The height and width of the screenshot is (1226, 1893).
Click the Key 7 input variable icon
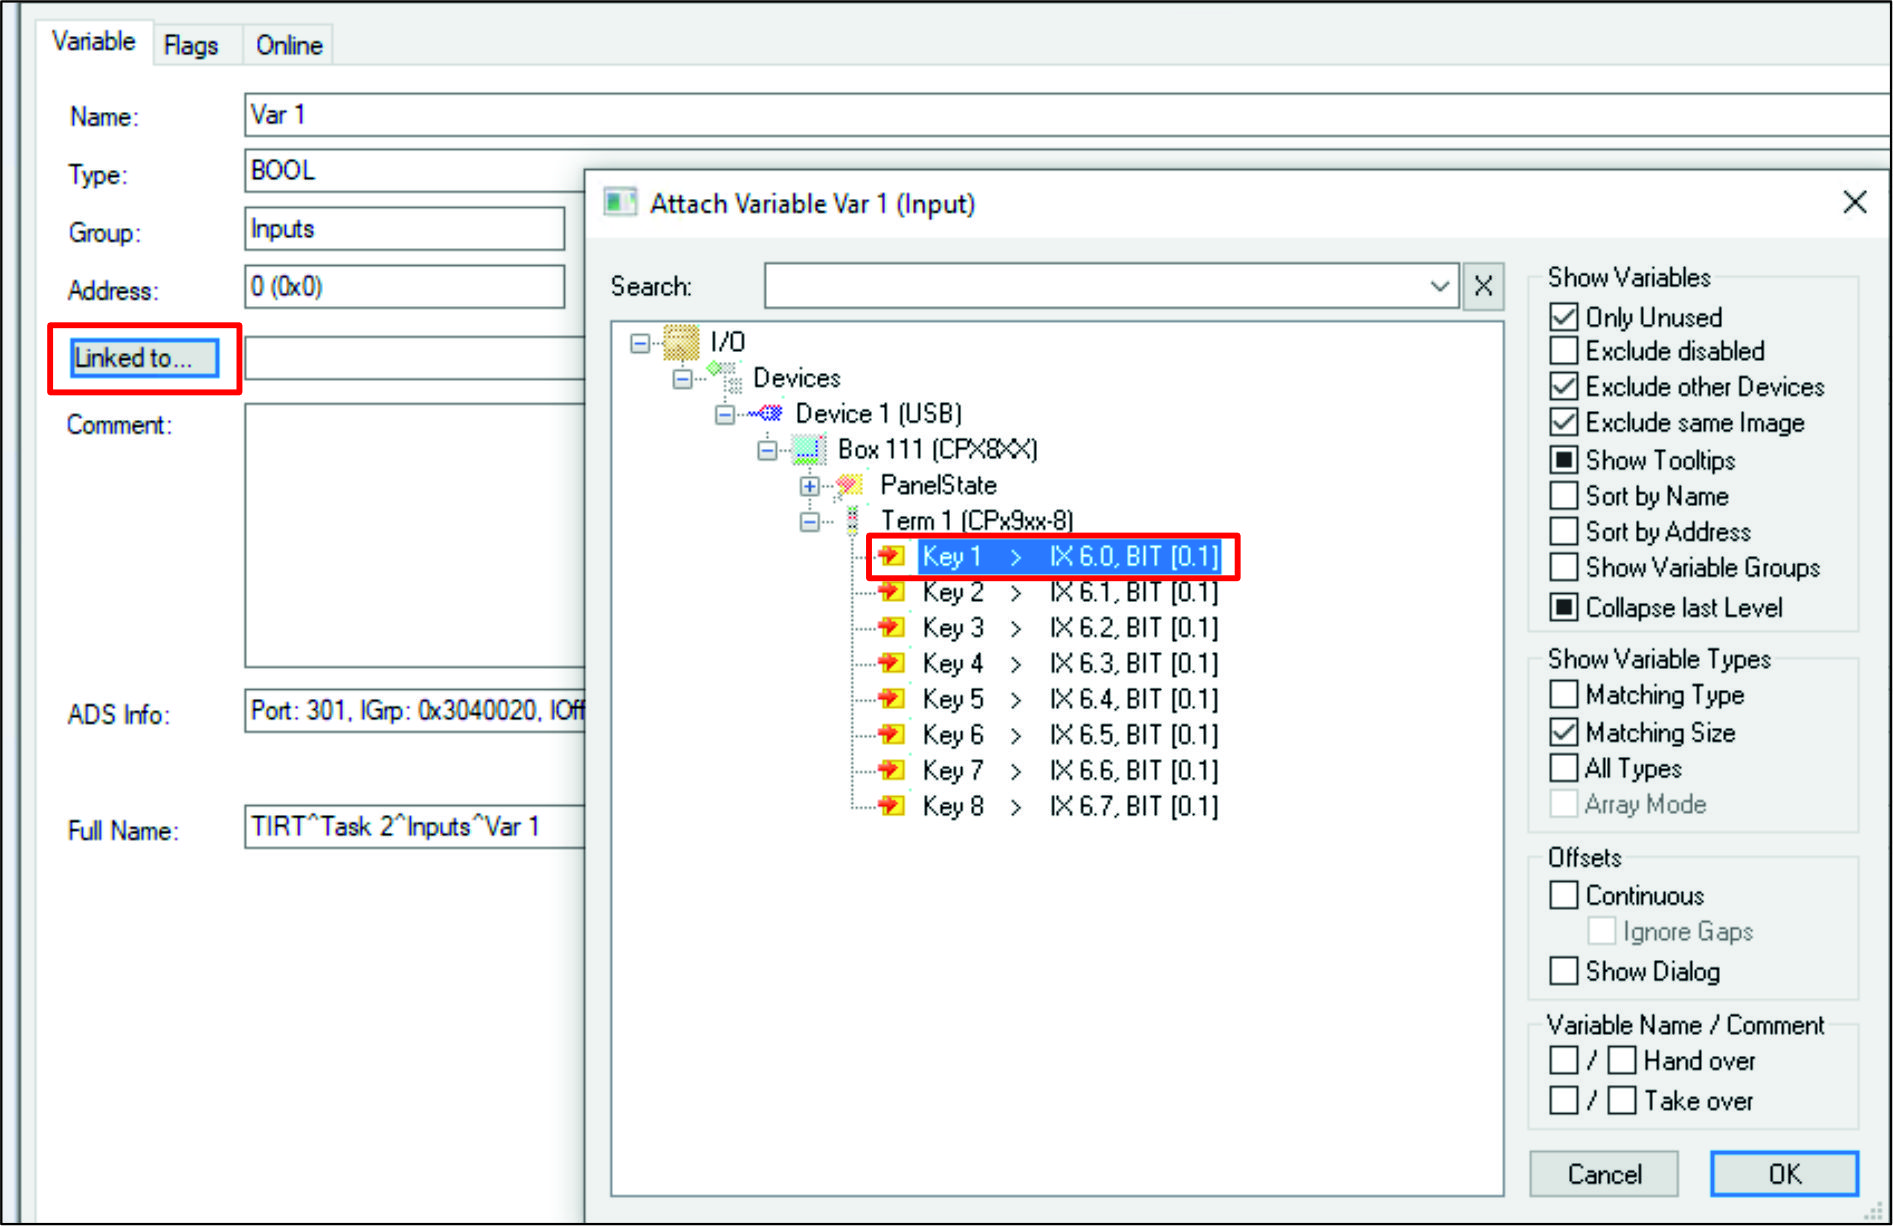[890, 770]
